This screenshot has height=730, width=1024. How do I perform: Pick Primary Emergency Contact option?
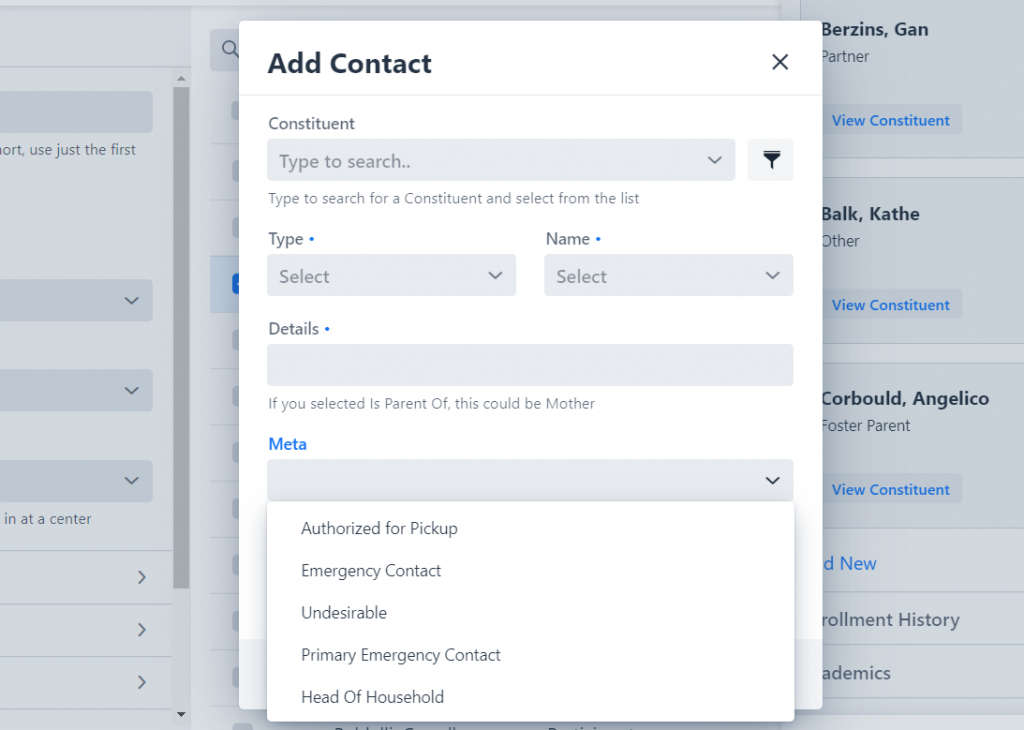[401, 655]
